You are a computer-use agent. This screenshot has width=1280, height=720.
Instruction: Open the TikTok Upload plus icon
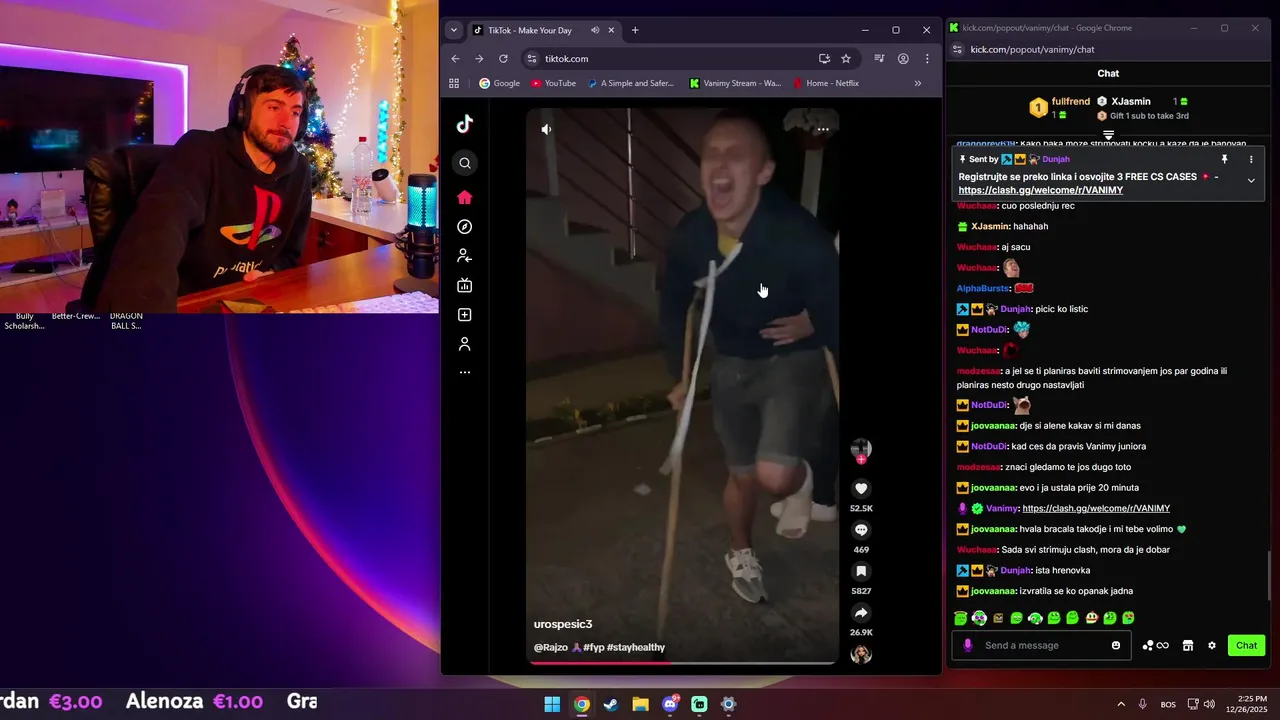[465, 315]
